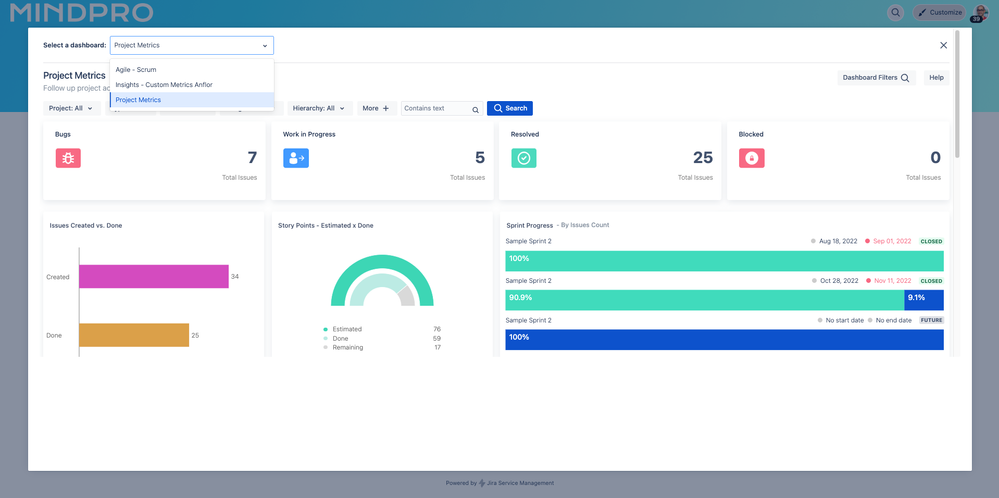Click the blue FUTURE sprint 100% bar
The image size is (999, 498).
pyautogui.click(x=724, y=339)
